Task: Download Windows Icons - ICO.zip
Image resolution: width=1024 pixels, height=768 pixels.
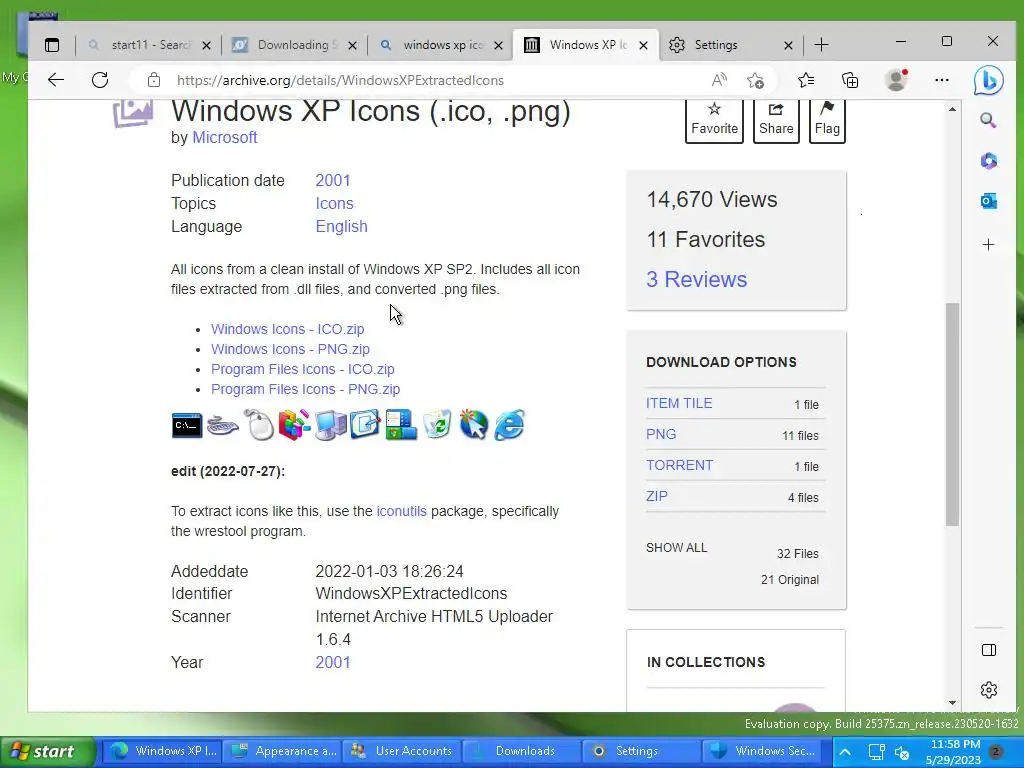Action: pos(287,329)
